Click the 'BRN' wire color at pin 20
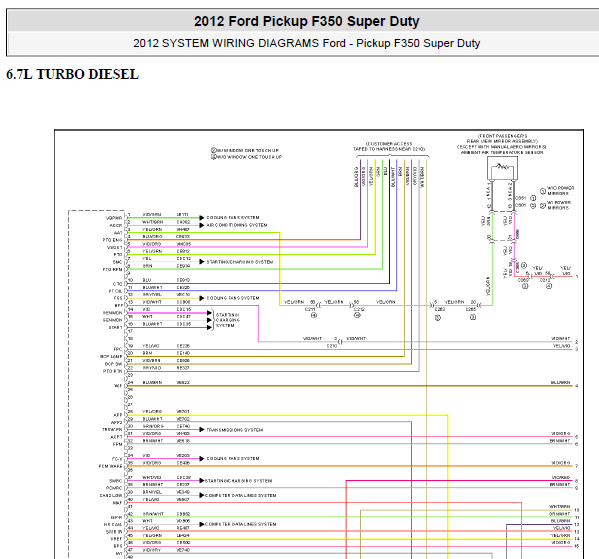The image size is (599, 559). click(x=147, y=353)
